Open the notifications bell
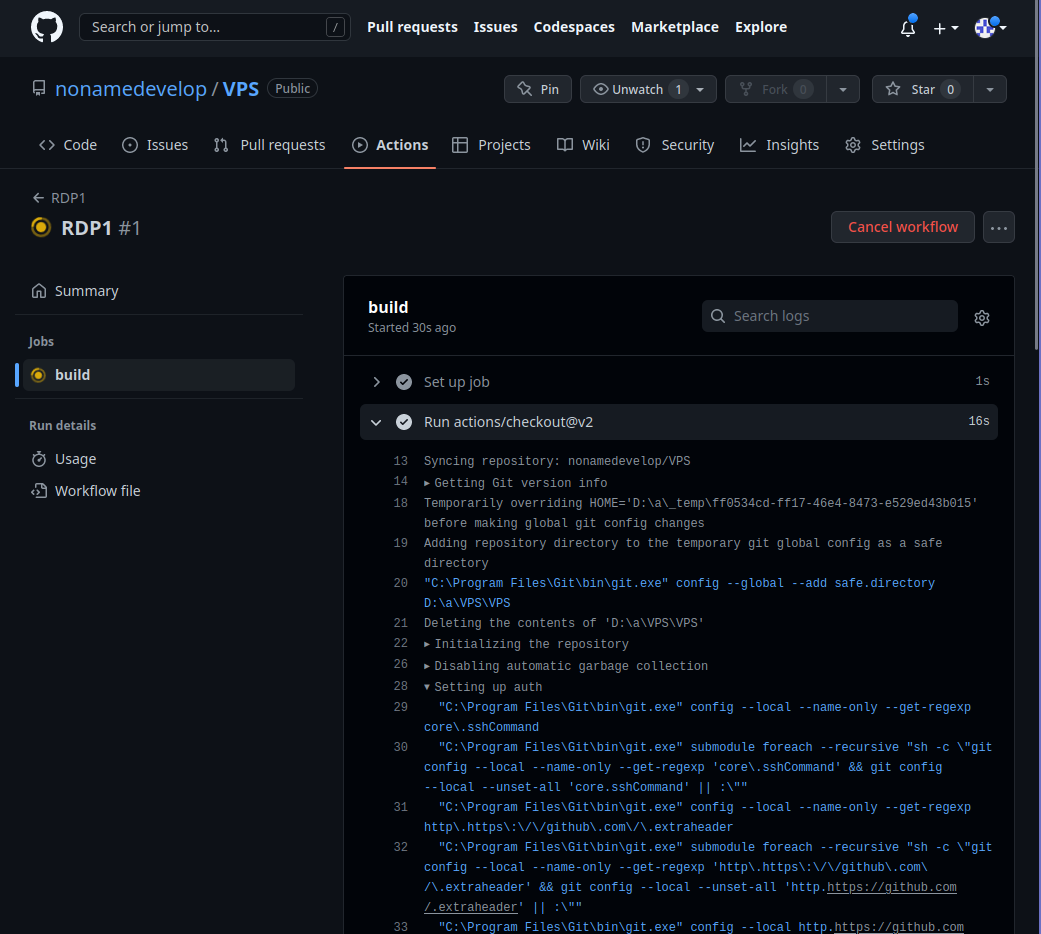Image resolution: width=1041 pixels, height=934 pixels. pos(908,28)
